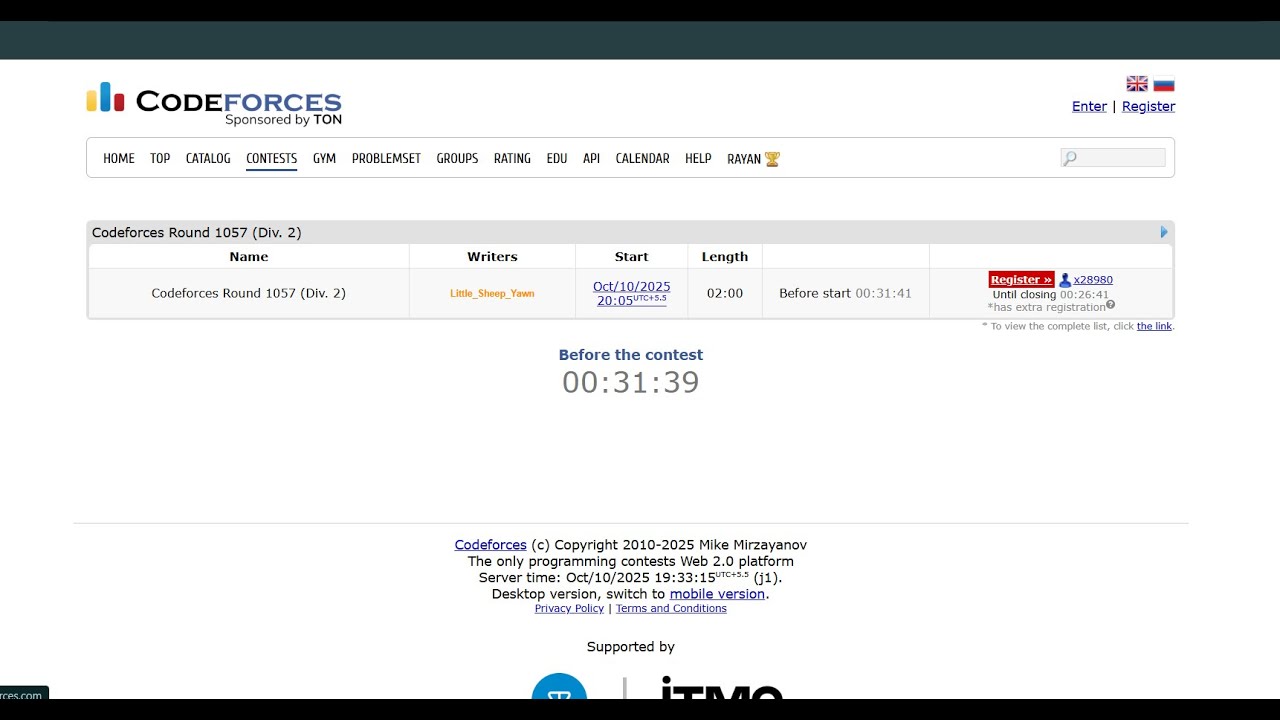The height and width of the screenshot is (720, 1280).
Task: Click the server time text in footer
Action: [x=631, y=577]
